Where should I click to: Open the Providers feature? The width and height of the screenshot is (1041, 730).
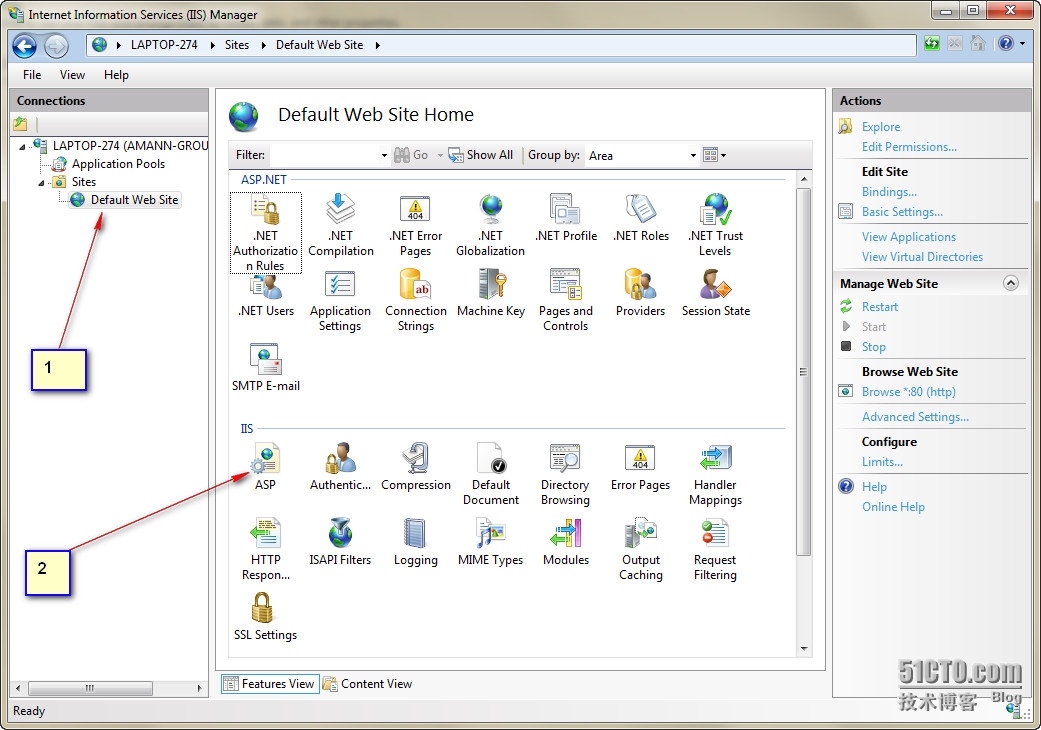pyautogui.click(x=641, y=293)
